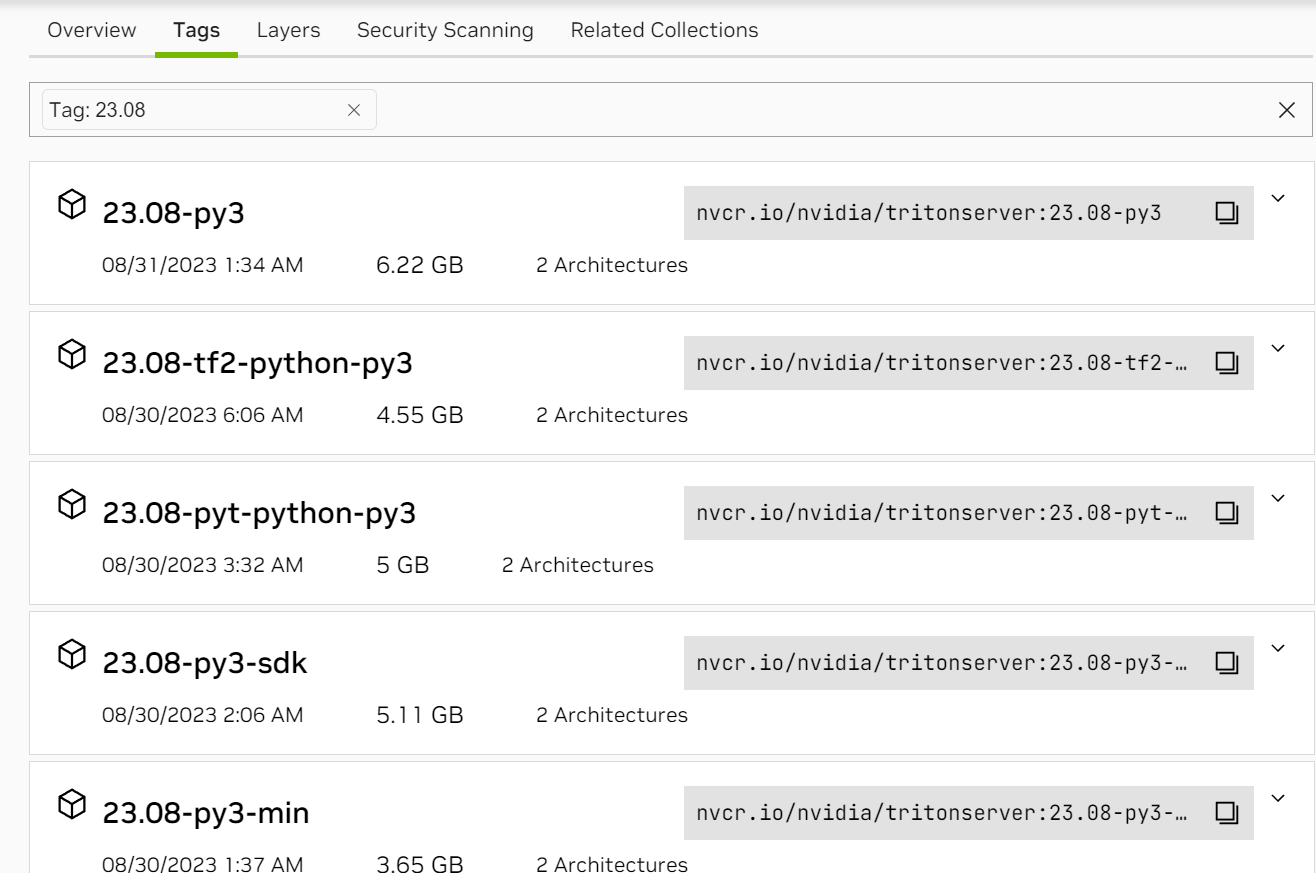
Task: Copy the 23.08-pyt-python-py3 image path
Action: point(1226,512)
